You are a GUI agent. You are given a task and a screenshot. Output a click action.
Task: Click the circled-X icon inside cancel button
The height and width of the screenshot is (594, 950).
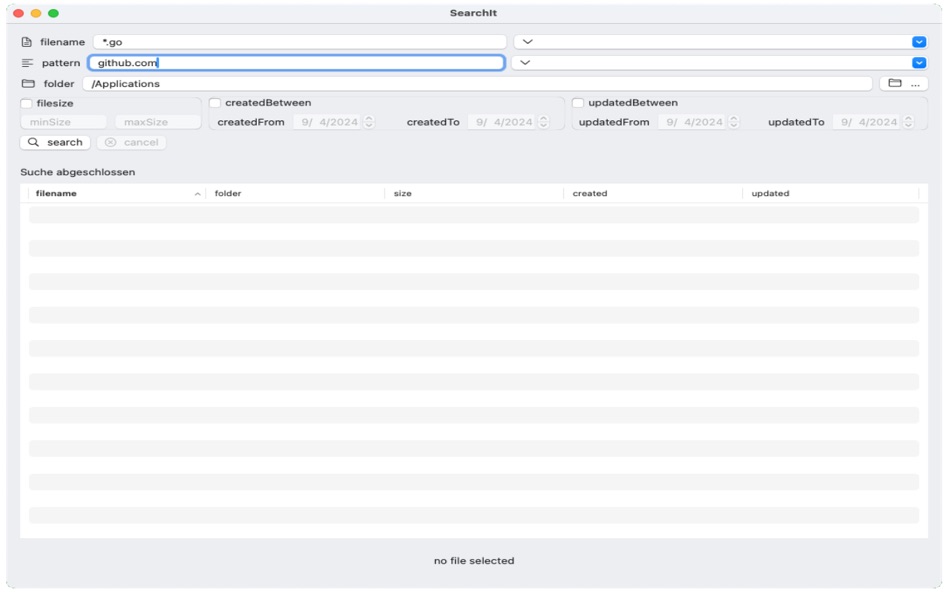113,141
